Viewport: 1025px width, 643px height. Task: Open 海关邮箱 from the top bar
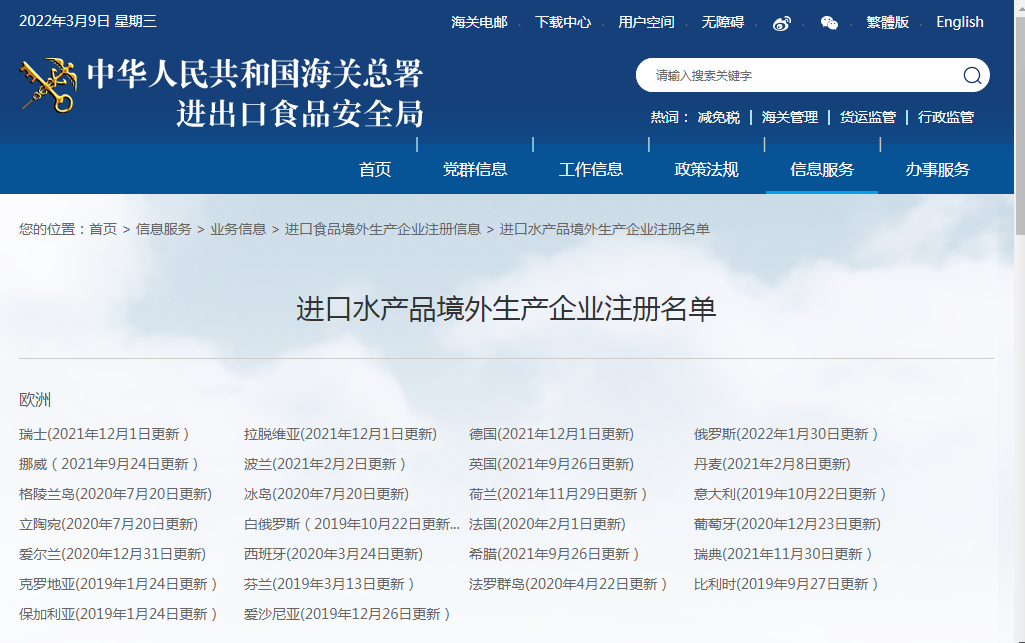(479, 22)
